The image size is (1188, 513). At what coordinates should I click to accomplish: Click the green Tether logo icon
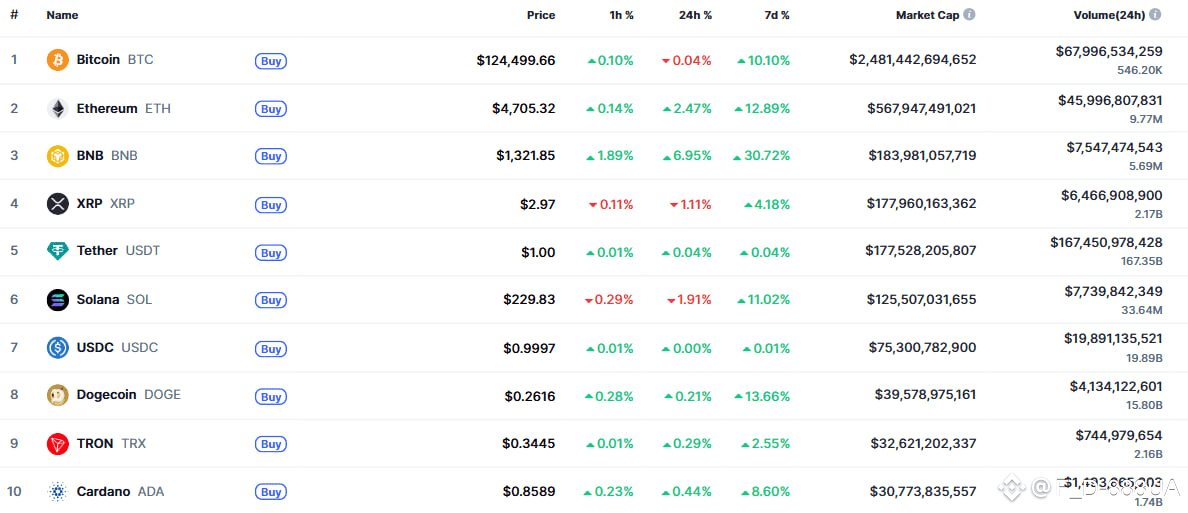(x=58, y=251)
